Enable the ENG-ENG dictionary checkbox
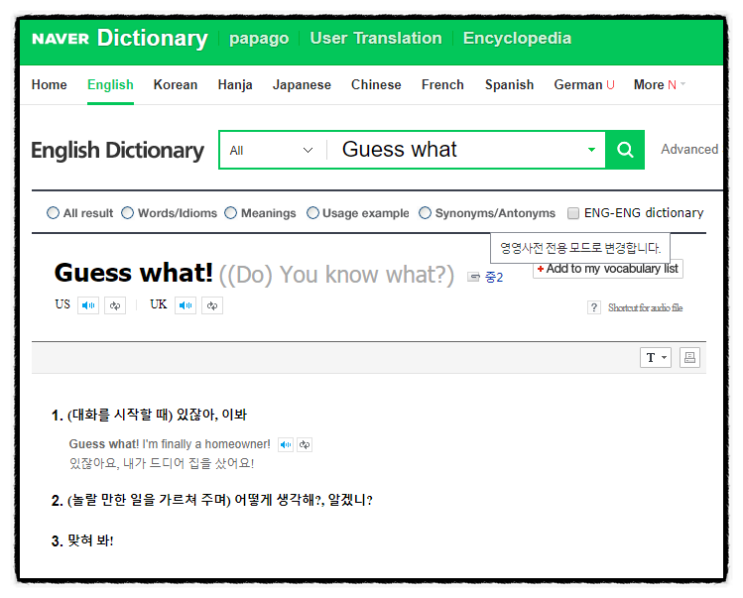The width and height of the screenshot is (743, 598). [573, 213]
